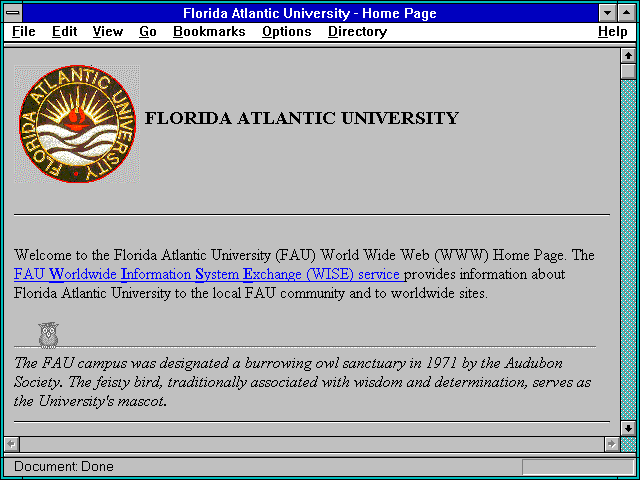Open the Directory menu
This screenshot has width=640, height=480.
pyautogui.click(x=358, y=32)
